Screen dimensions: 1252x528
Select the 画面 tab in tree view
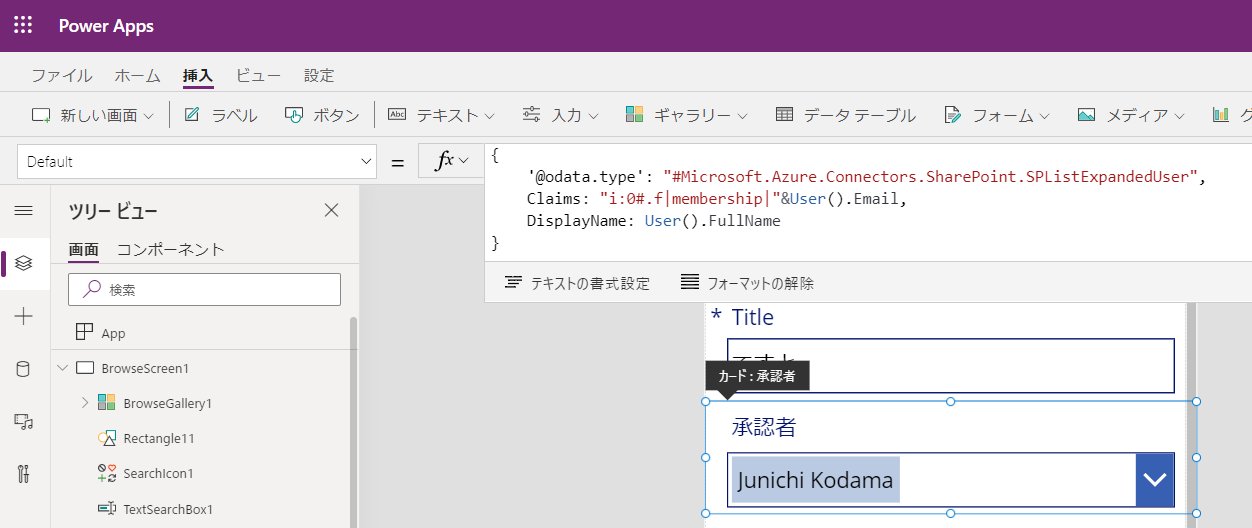(x=83, y=249)
